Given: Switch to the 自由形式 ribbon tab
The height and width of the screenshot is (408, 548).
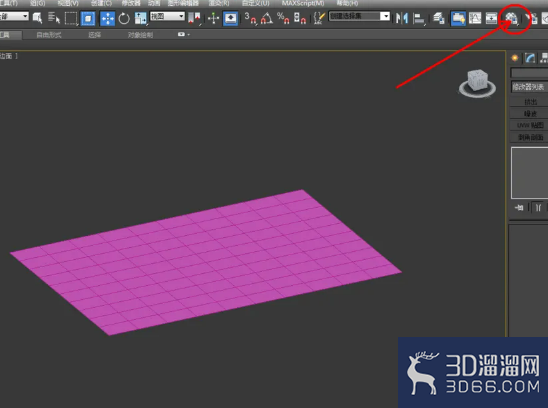Looking at the screenshot, I should click(49, 35).
